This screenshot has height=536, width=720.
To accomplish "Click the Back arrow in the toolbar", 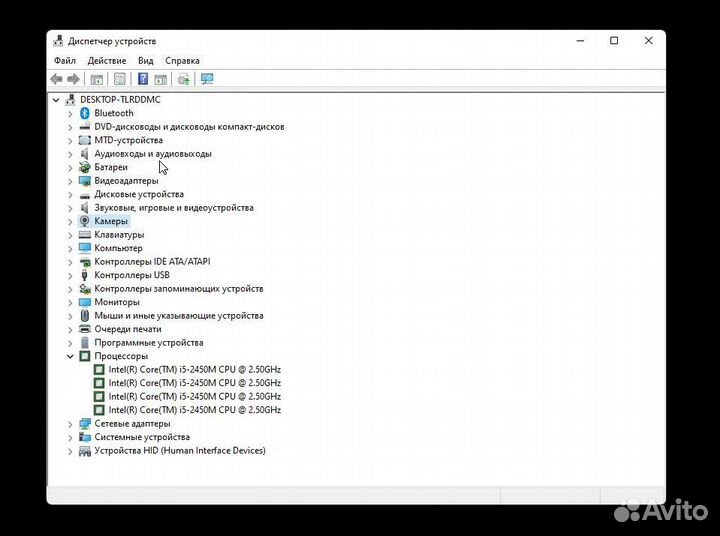I will coord(57,79).
